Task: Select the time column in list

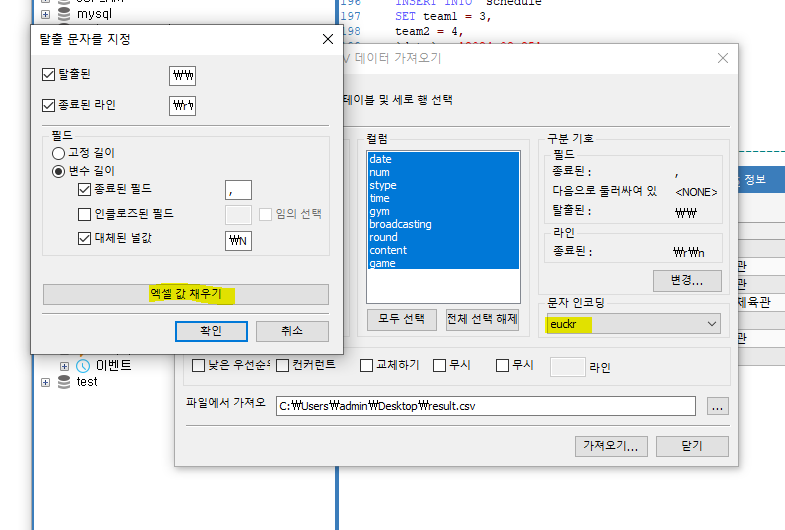Action: [443, 198]
